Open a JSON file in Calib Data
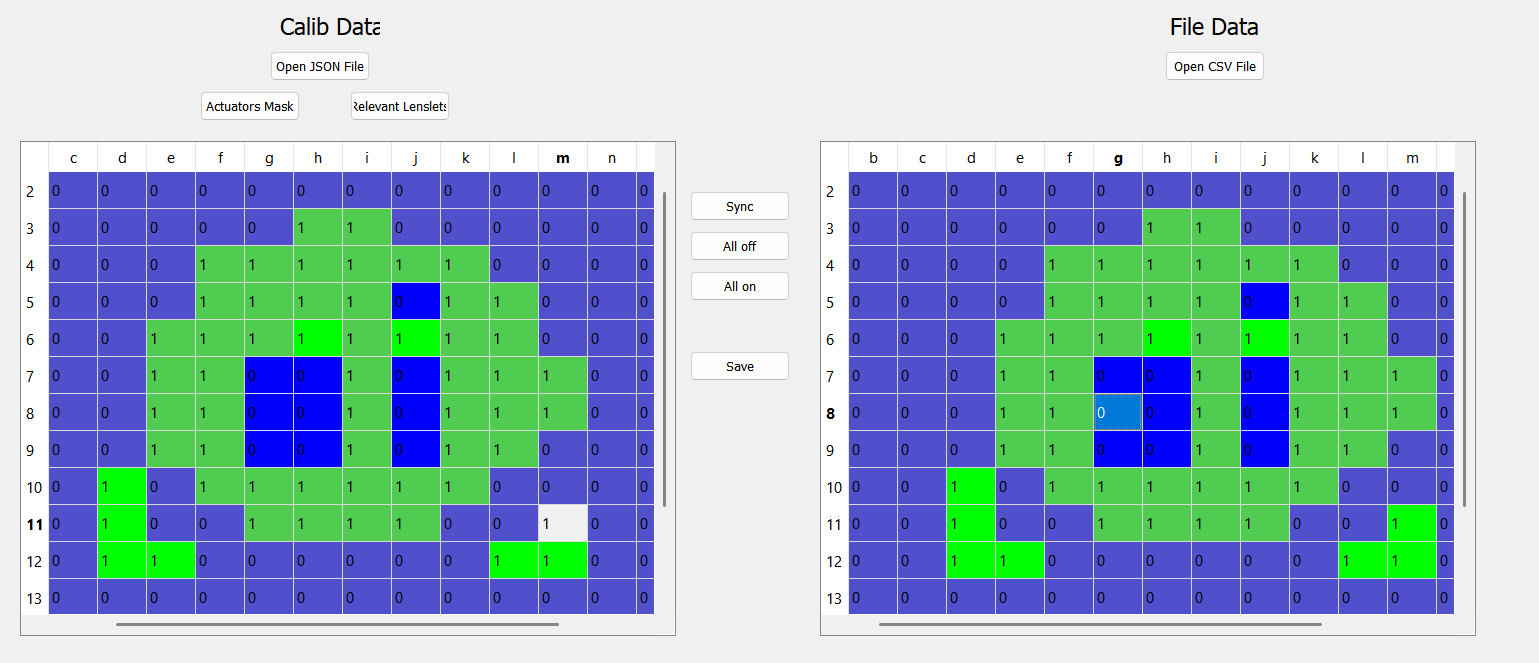 pos(319,66)
